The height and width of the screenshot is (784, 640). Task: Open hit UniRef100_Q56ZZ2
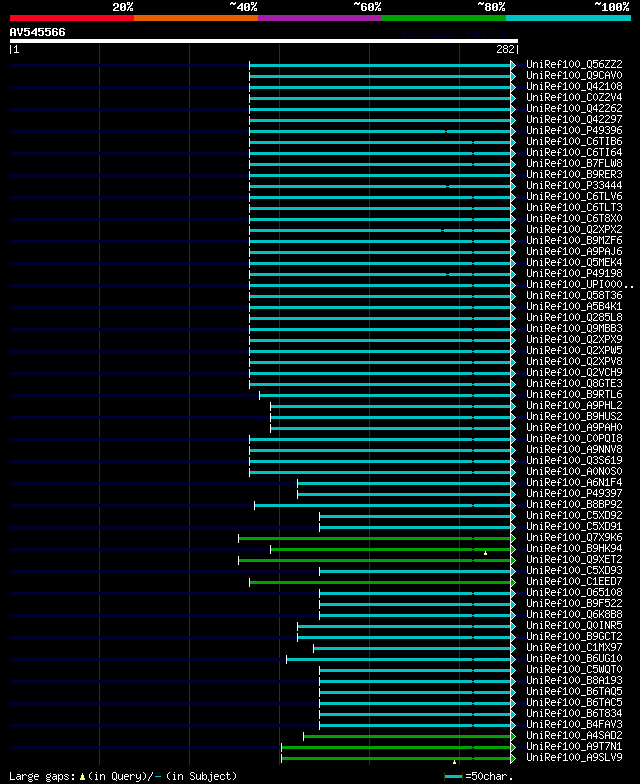click(574, 64)
